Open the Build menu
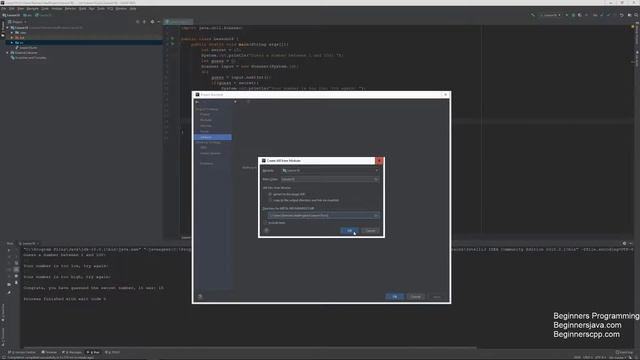 82,9
